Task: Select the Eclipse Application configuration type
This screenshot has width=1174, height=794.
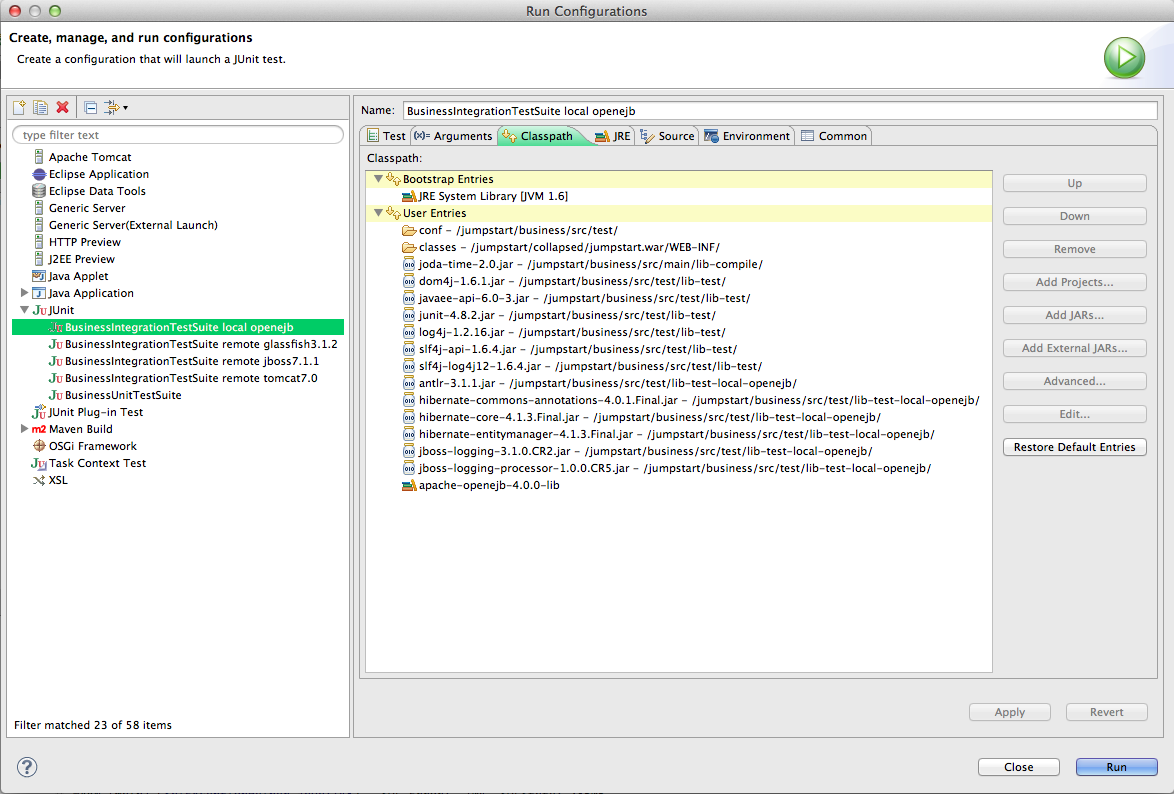Action: pyautogui.click(x=90, y=174)
